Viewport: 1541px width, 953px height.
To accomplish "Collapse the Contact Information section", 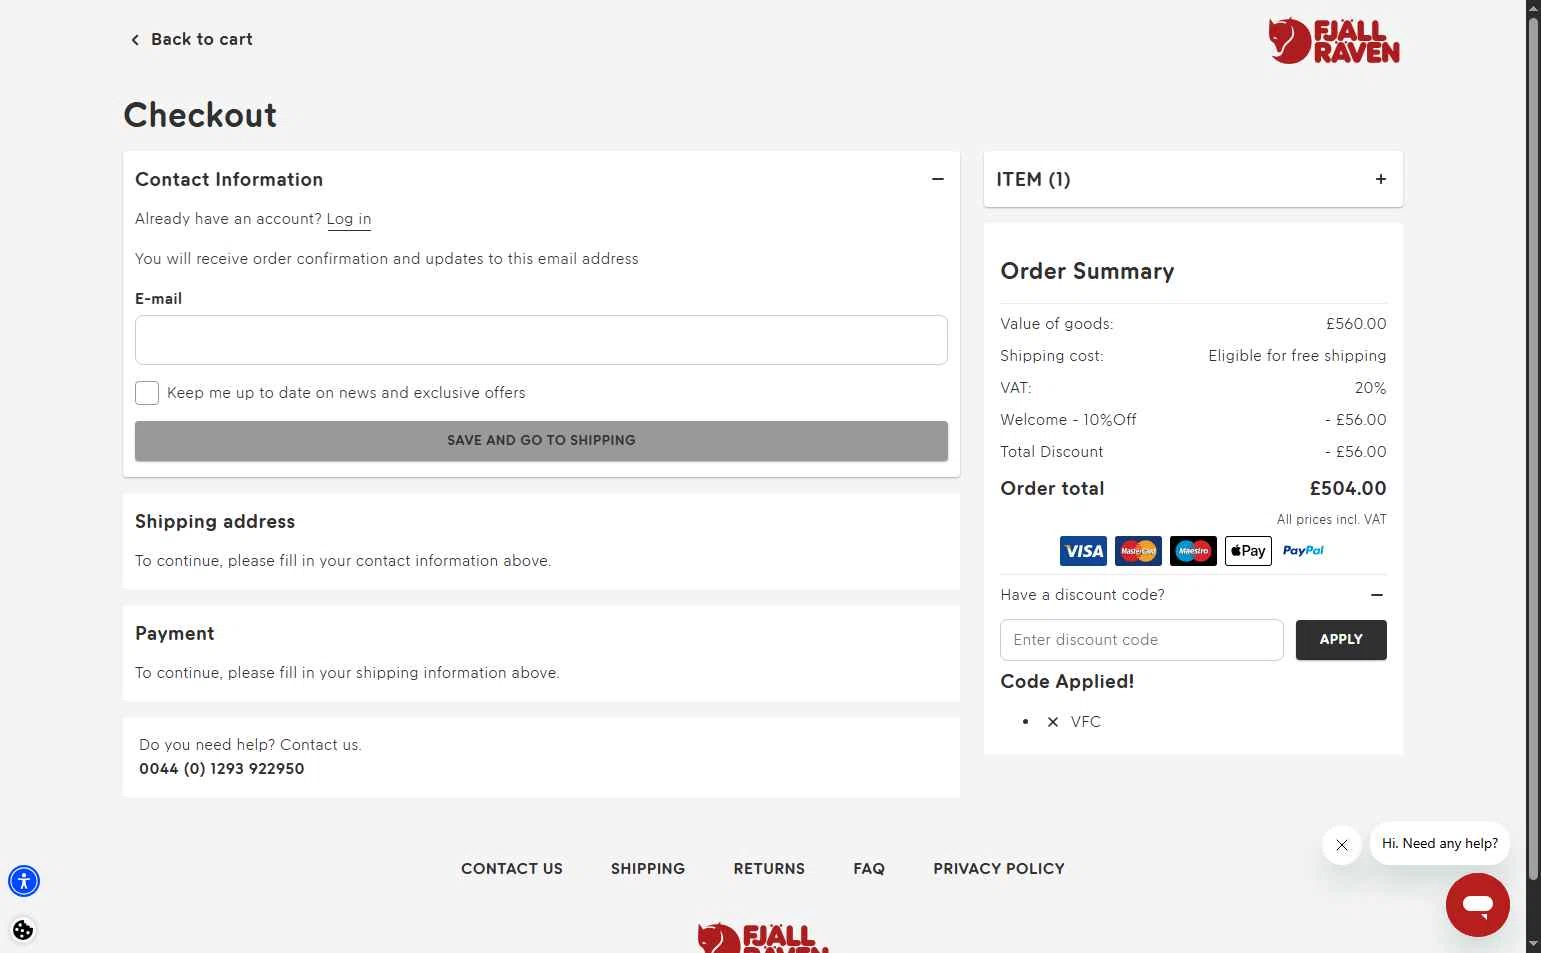I will (938, 179).
